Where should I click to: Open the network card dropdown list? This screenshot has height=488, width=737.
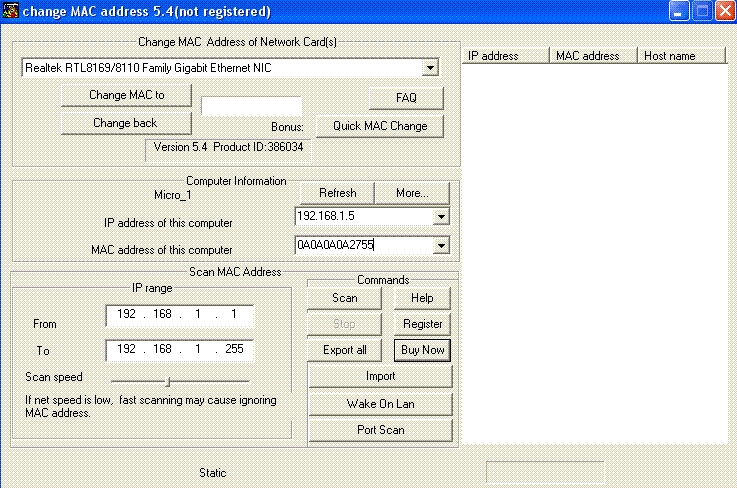430,68
